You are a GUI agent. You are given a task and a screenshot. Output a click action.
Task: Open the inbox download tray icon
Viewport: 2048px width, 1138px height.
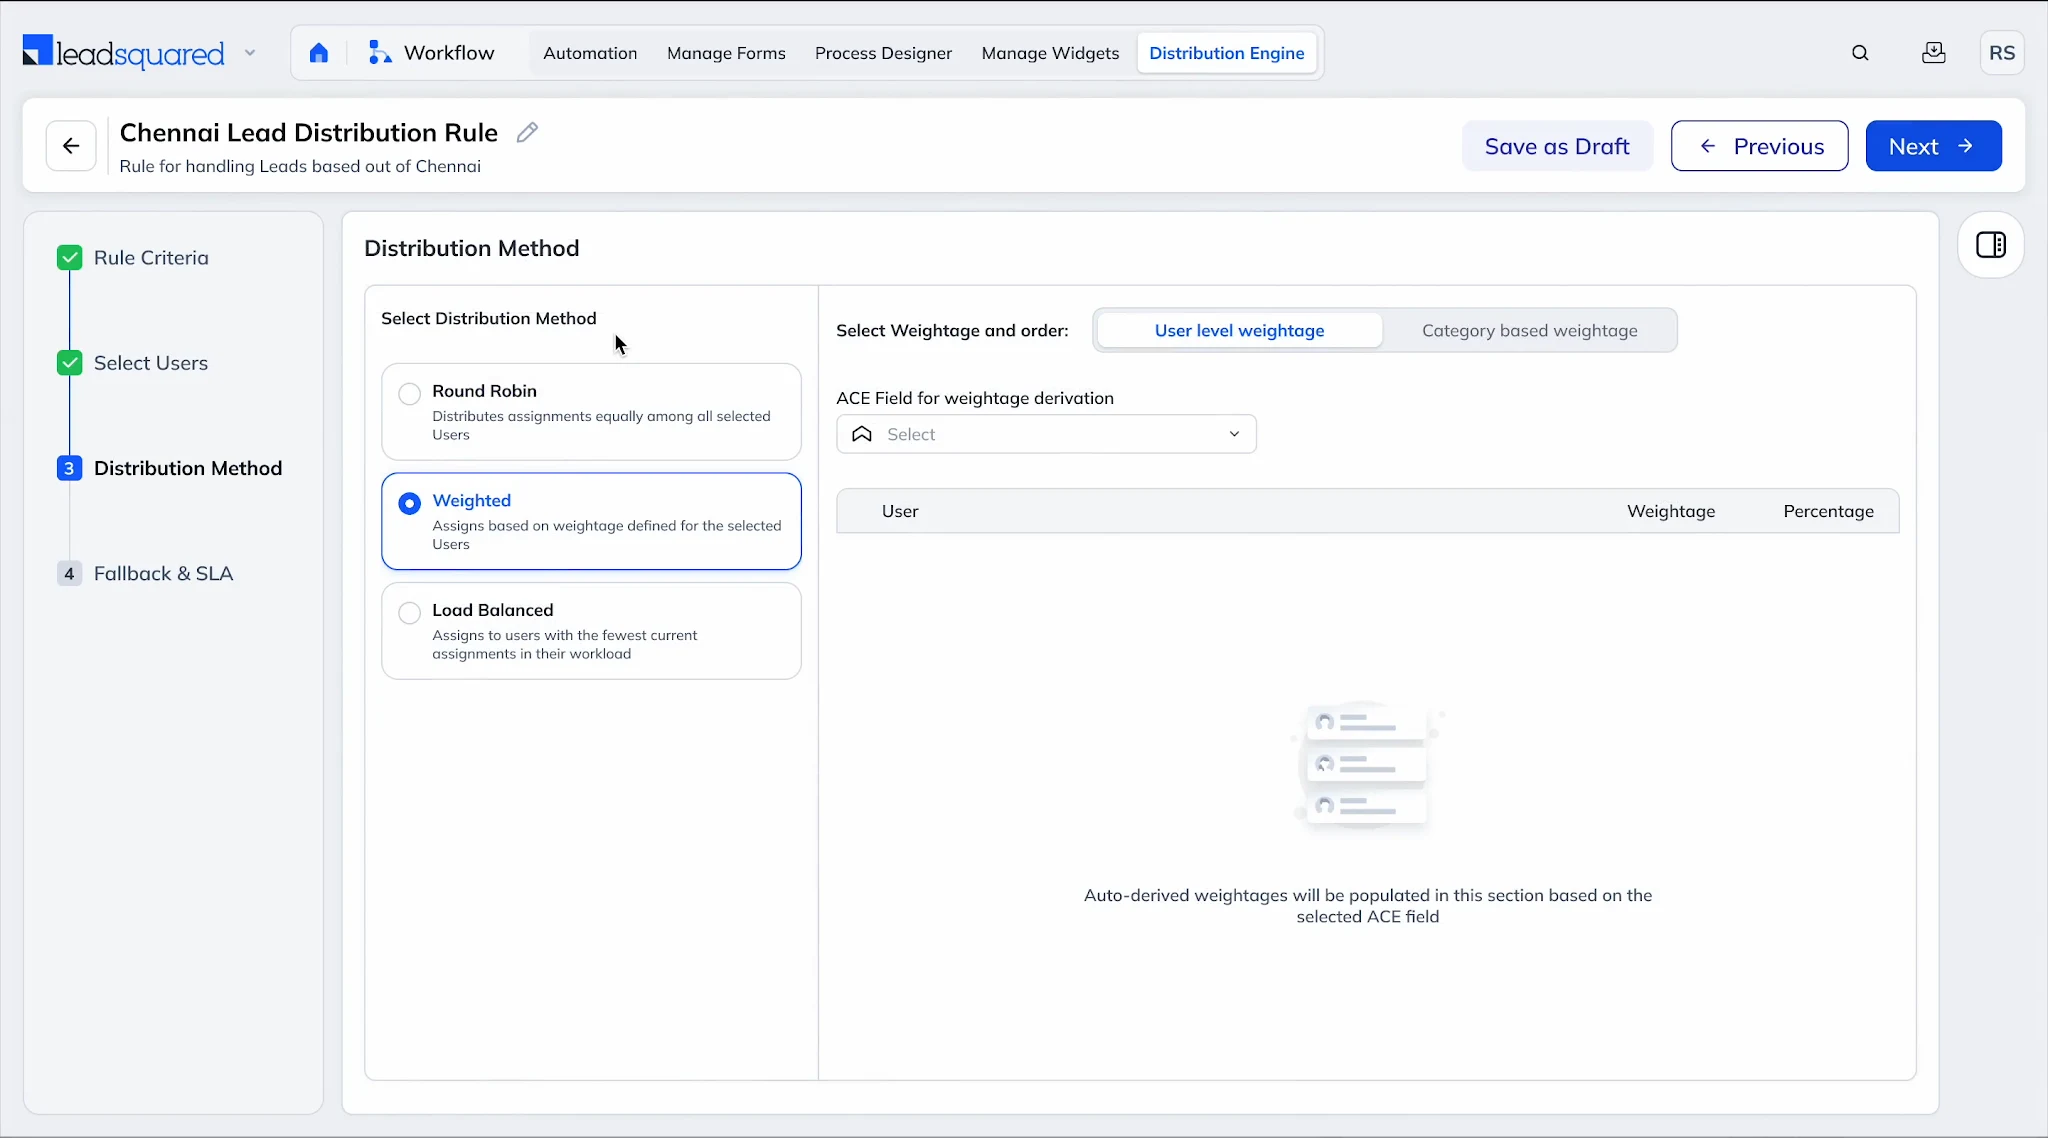click(x=1934, y=53)
